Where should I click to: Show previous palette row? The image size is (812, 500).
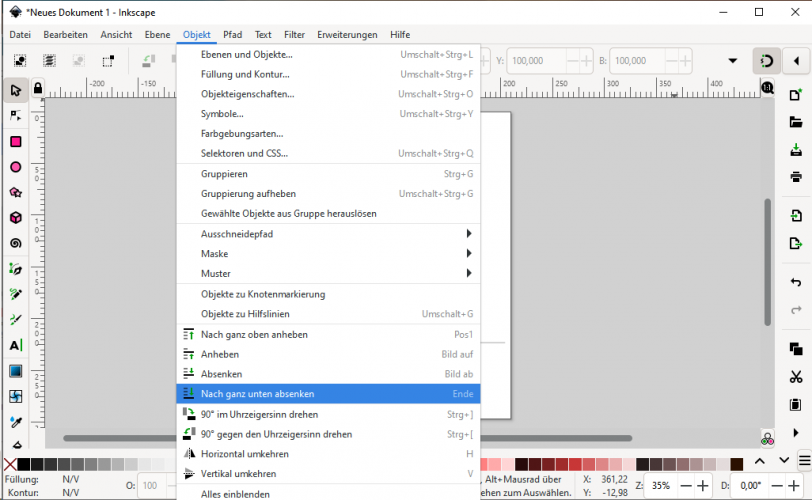point(760,461)
